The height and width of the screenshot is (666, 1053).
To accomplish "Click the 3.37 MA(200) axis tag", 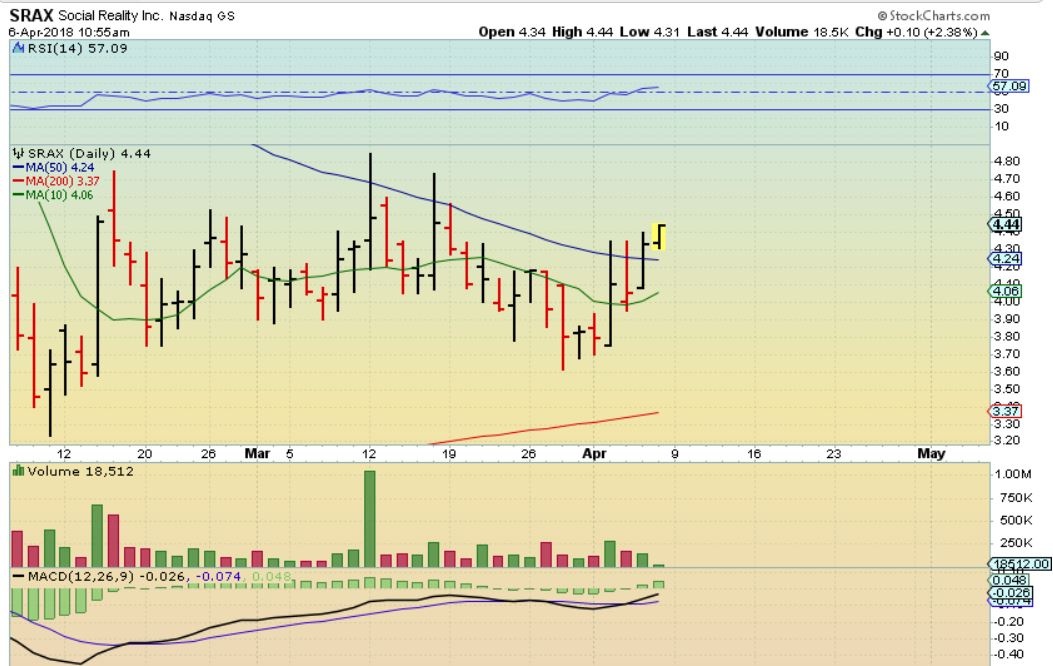I will pos(1004,411).
